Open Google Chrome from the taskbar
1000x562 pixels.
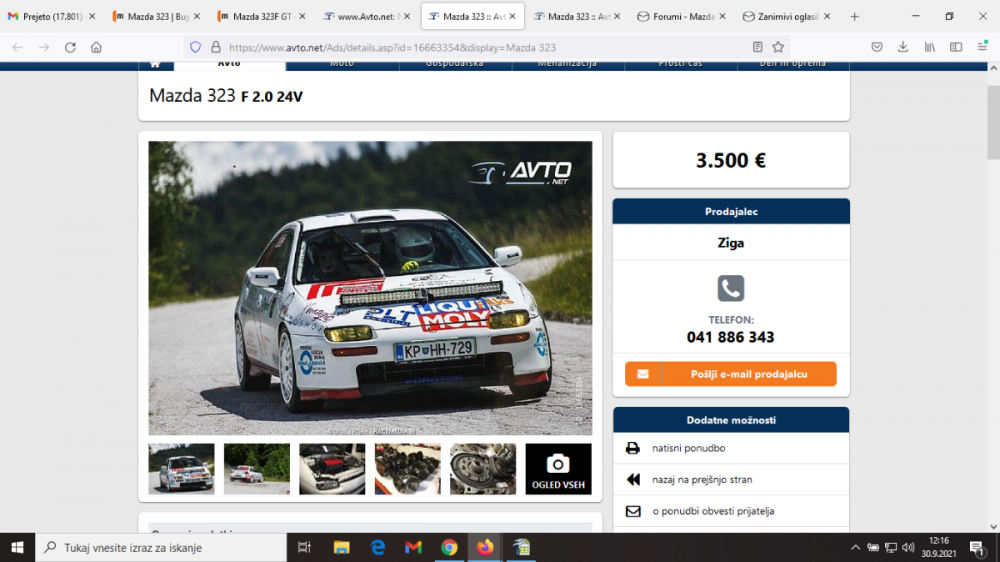449,547
